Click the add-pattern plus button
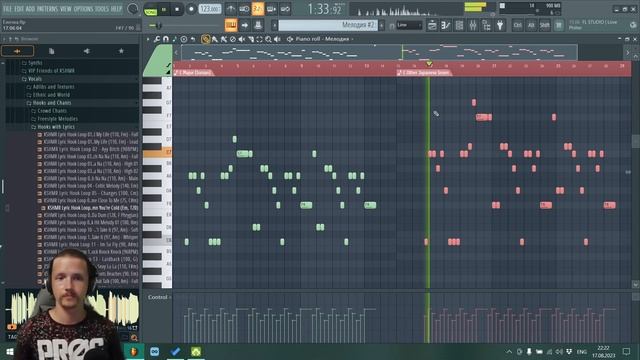 tap(382, 25)
